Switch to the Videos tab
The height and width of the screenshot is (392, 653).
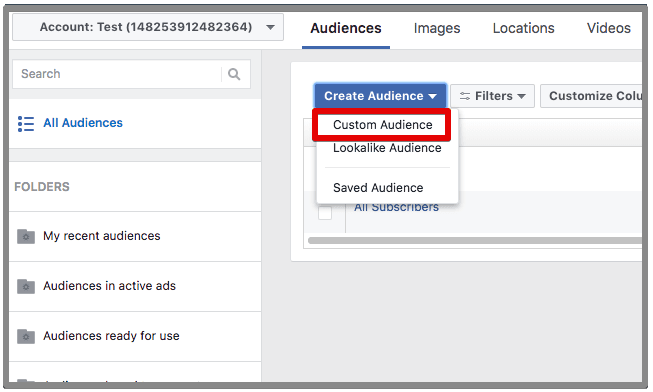(x=608, y=28)
